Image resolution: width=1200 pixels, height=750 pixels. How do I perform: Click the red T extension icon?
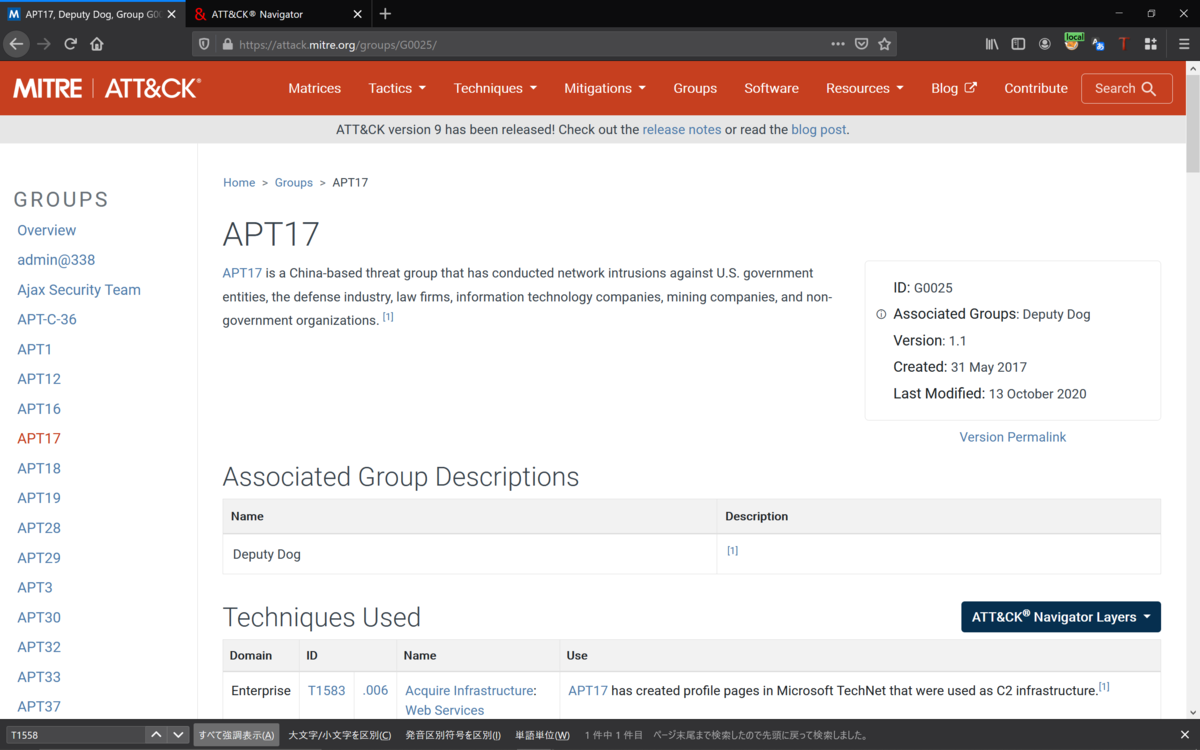point(1124,44)
